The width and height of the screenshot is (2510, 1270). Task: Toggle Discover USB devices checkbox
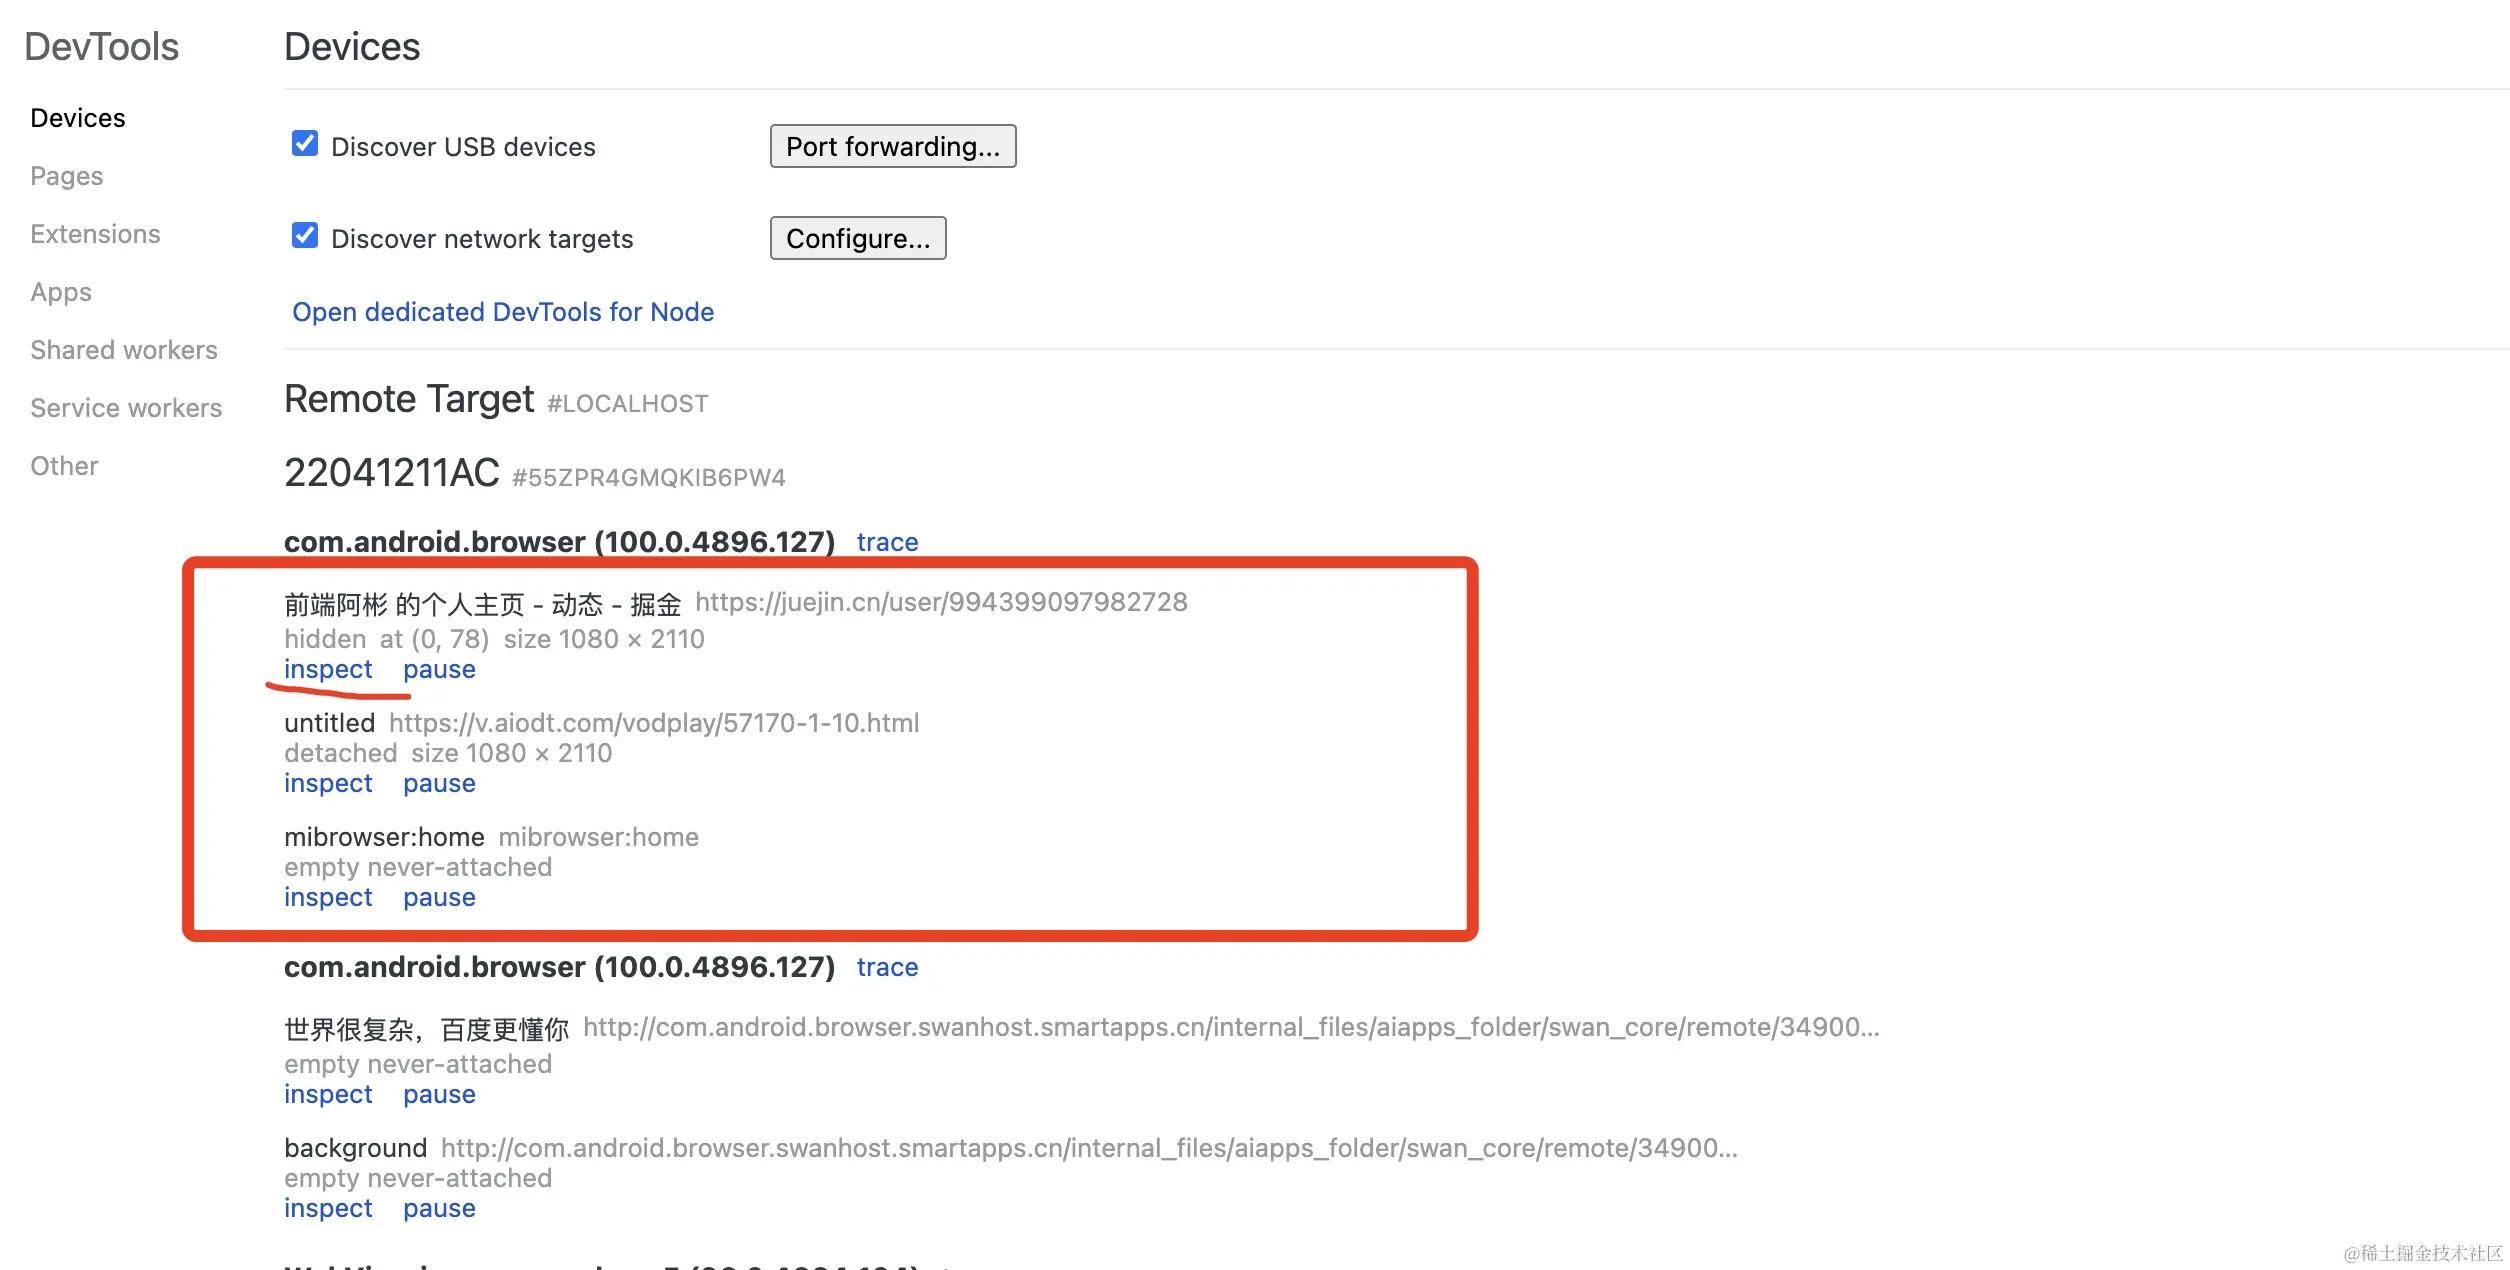[305, 144]
